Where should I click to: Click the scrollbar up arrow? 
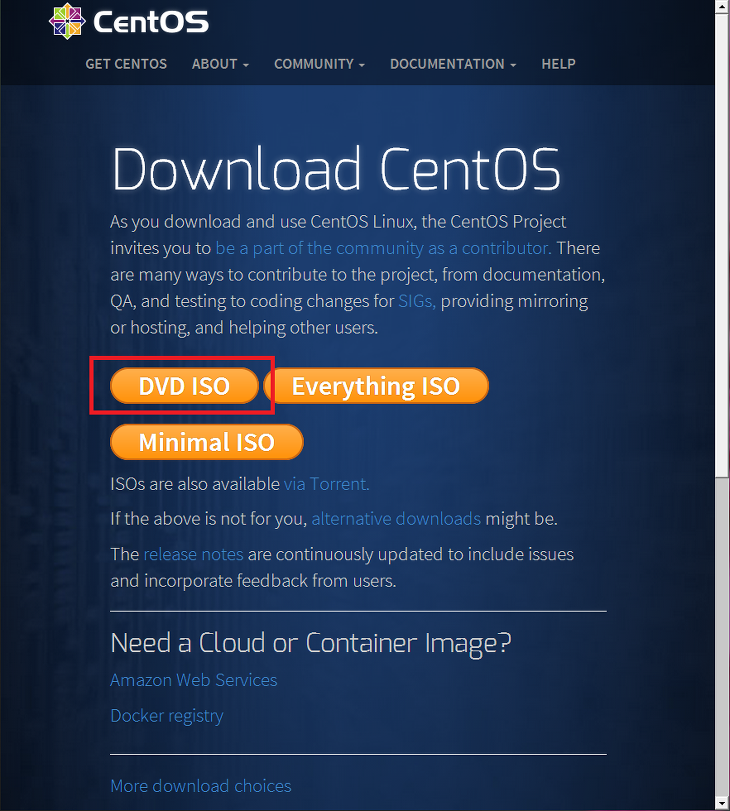722,6
